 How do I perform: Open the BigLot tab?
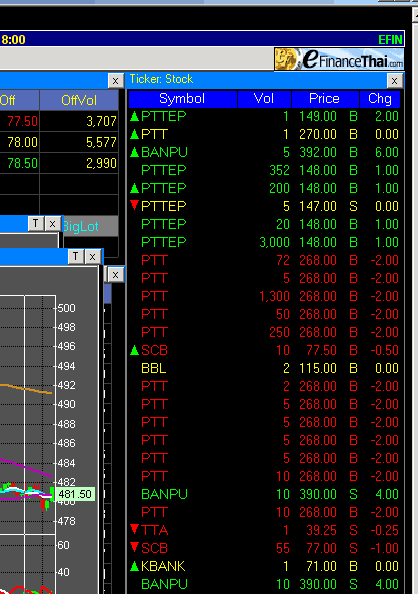click(x=80, y=227)
